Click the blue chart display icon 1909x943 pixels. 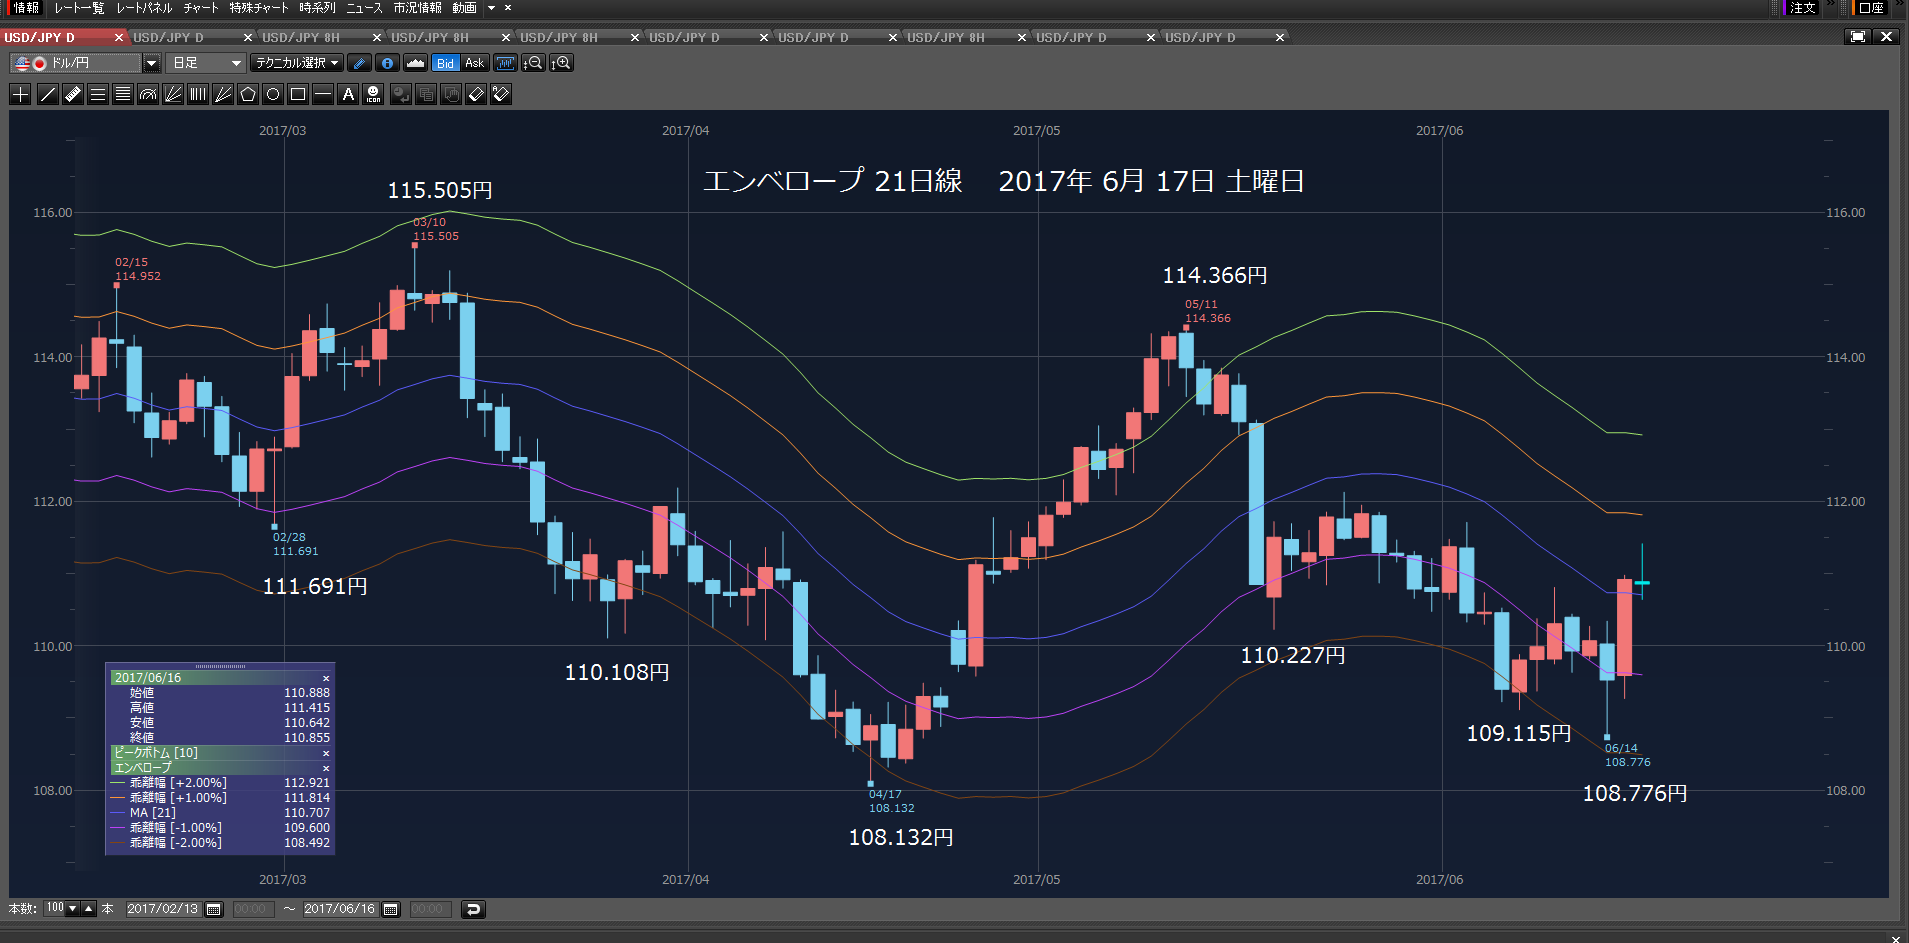tap(506, 63)
